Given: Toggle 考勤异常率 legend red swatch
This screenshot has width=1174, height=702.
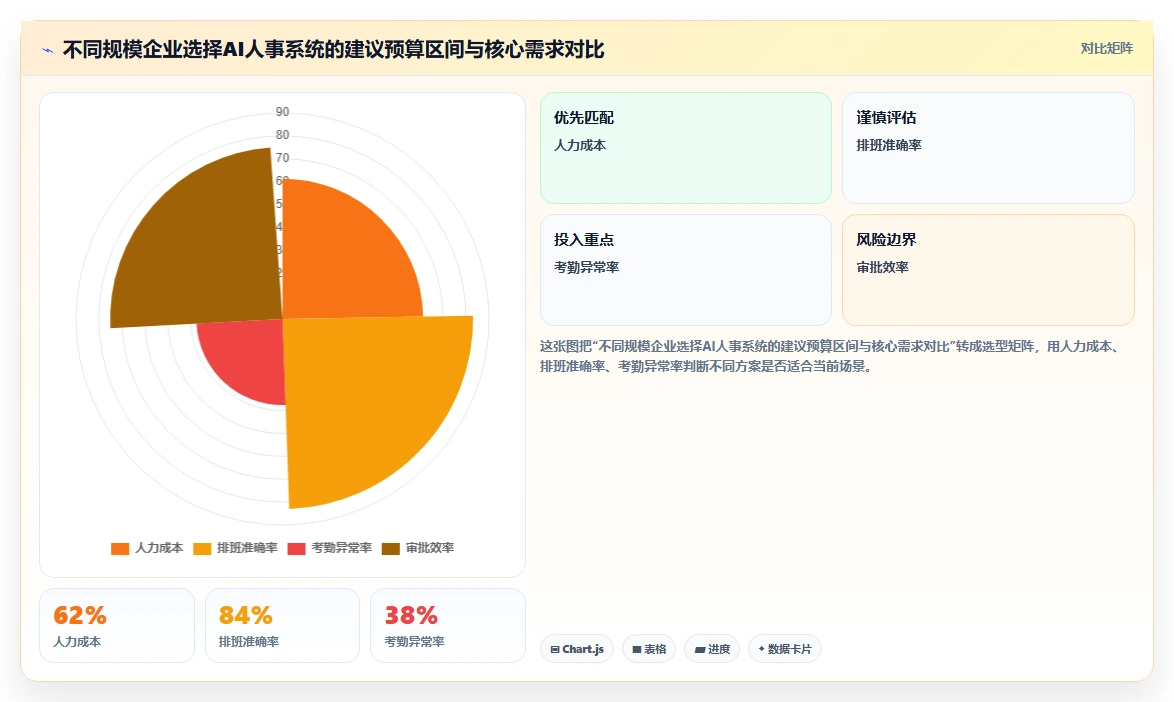Looking at the screenshot, I should [296, 549].
